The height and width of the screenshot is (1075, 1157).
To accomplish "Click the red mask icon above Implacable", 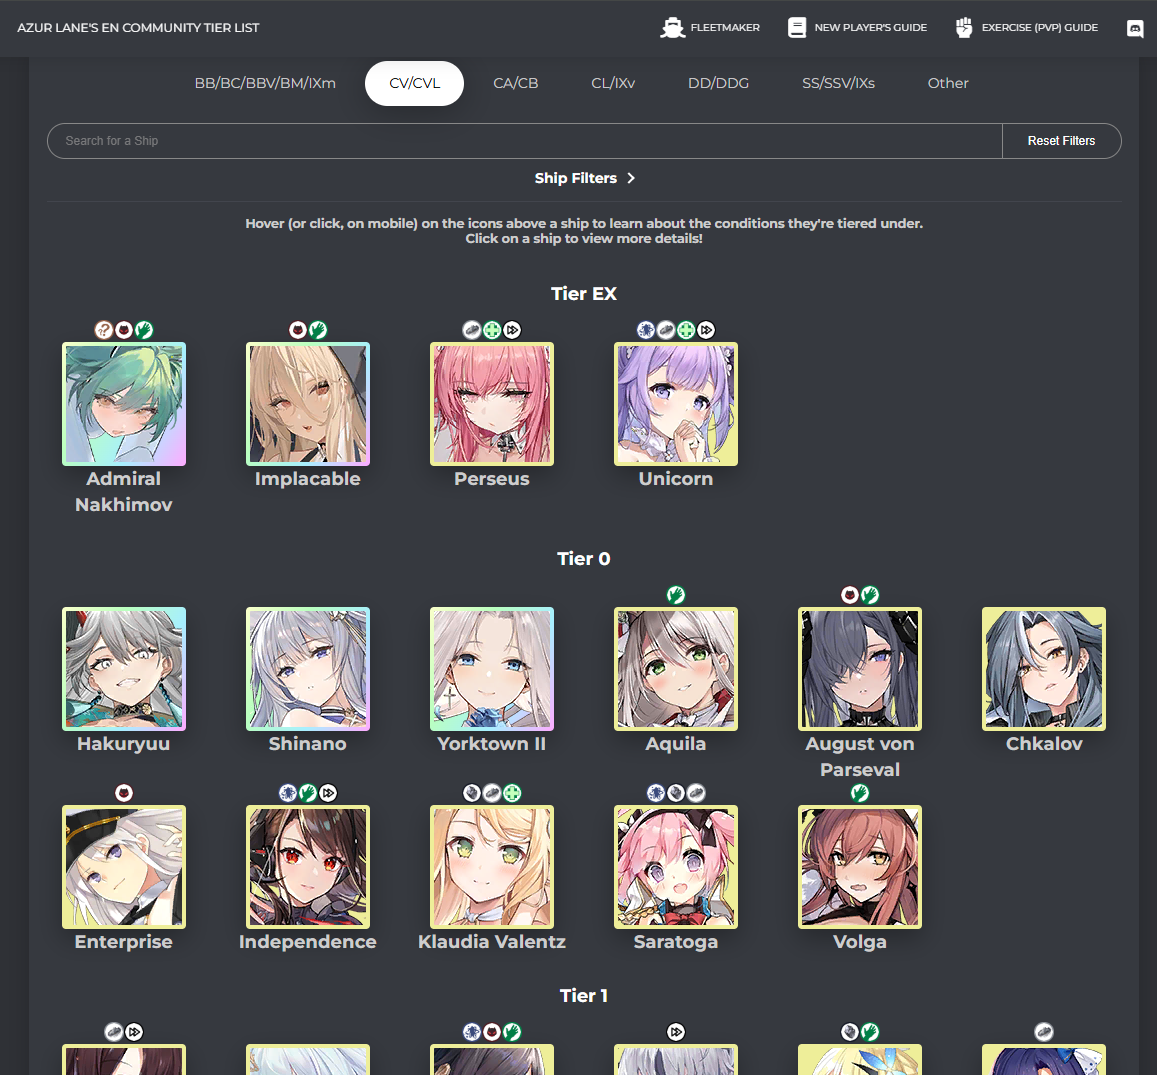I will coord(297,330).
